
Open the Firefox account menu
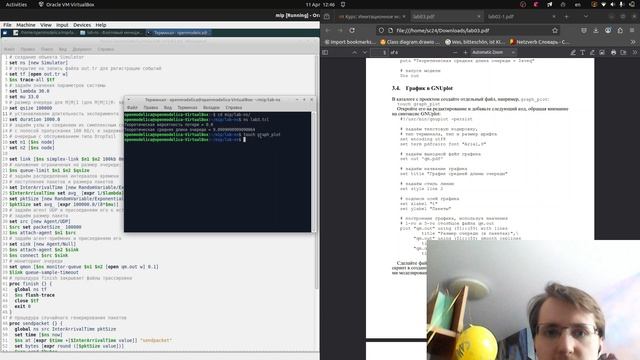pos(608,30)
